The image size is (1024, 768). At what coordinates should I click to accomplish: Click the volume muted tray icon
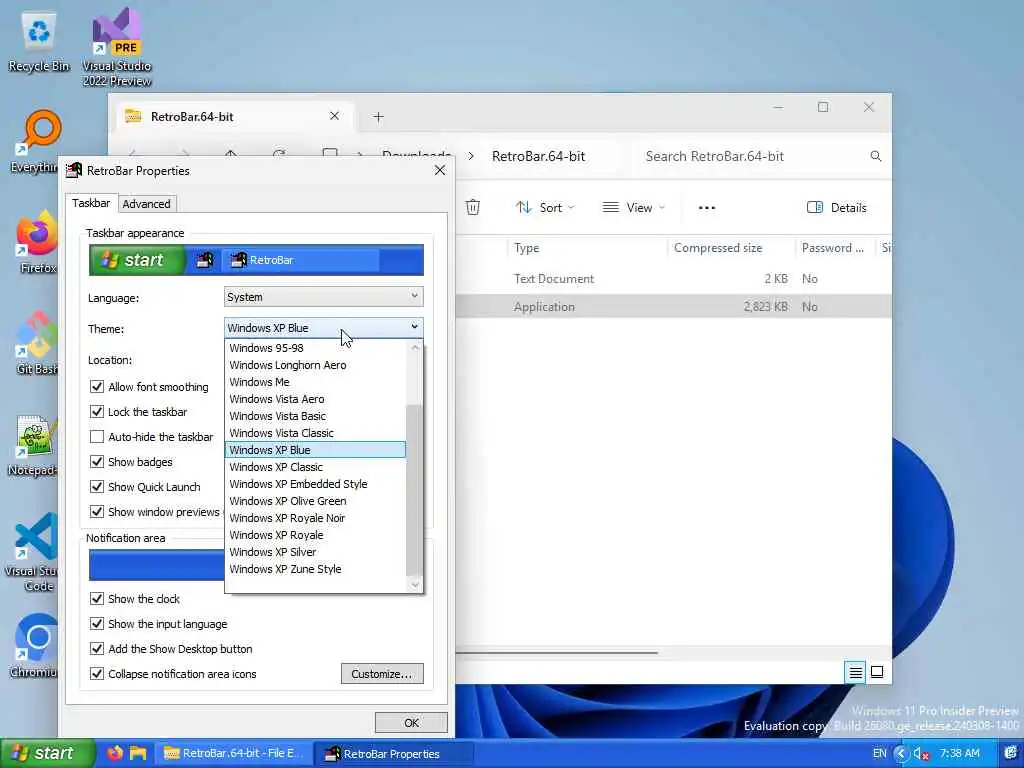(921, 754)
